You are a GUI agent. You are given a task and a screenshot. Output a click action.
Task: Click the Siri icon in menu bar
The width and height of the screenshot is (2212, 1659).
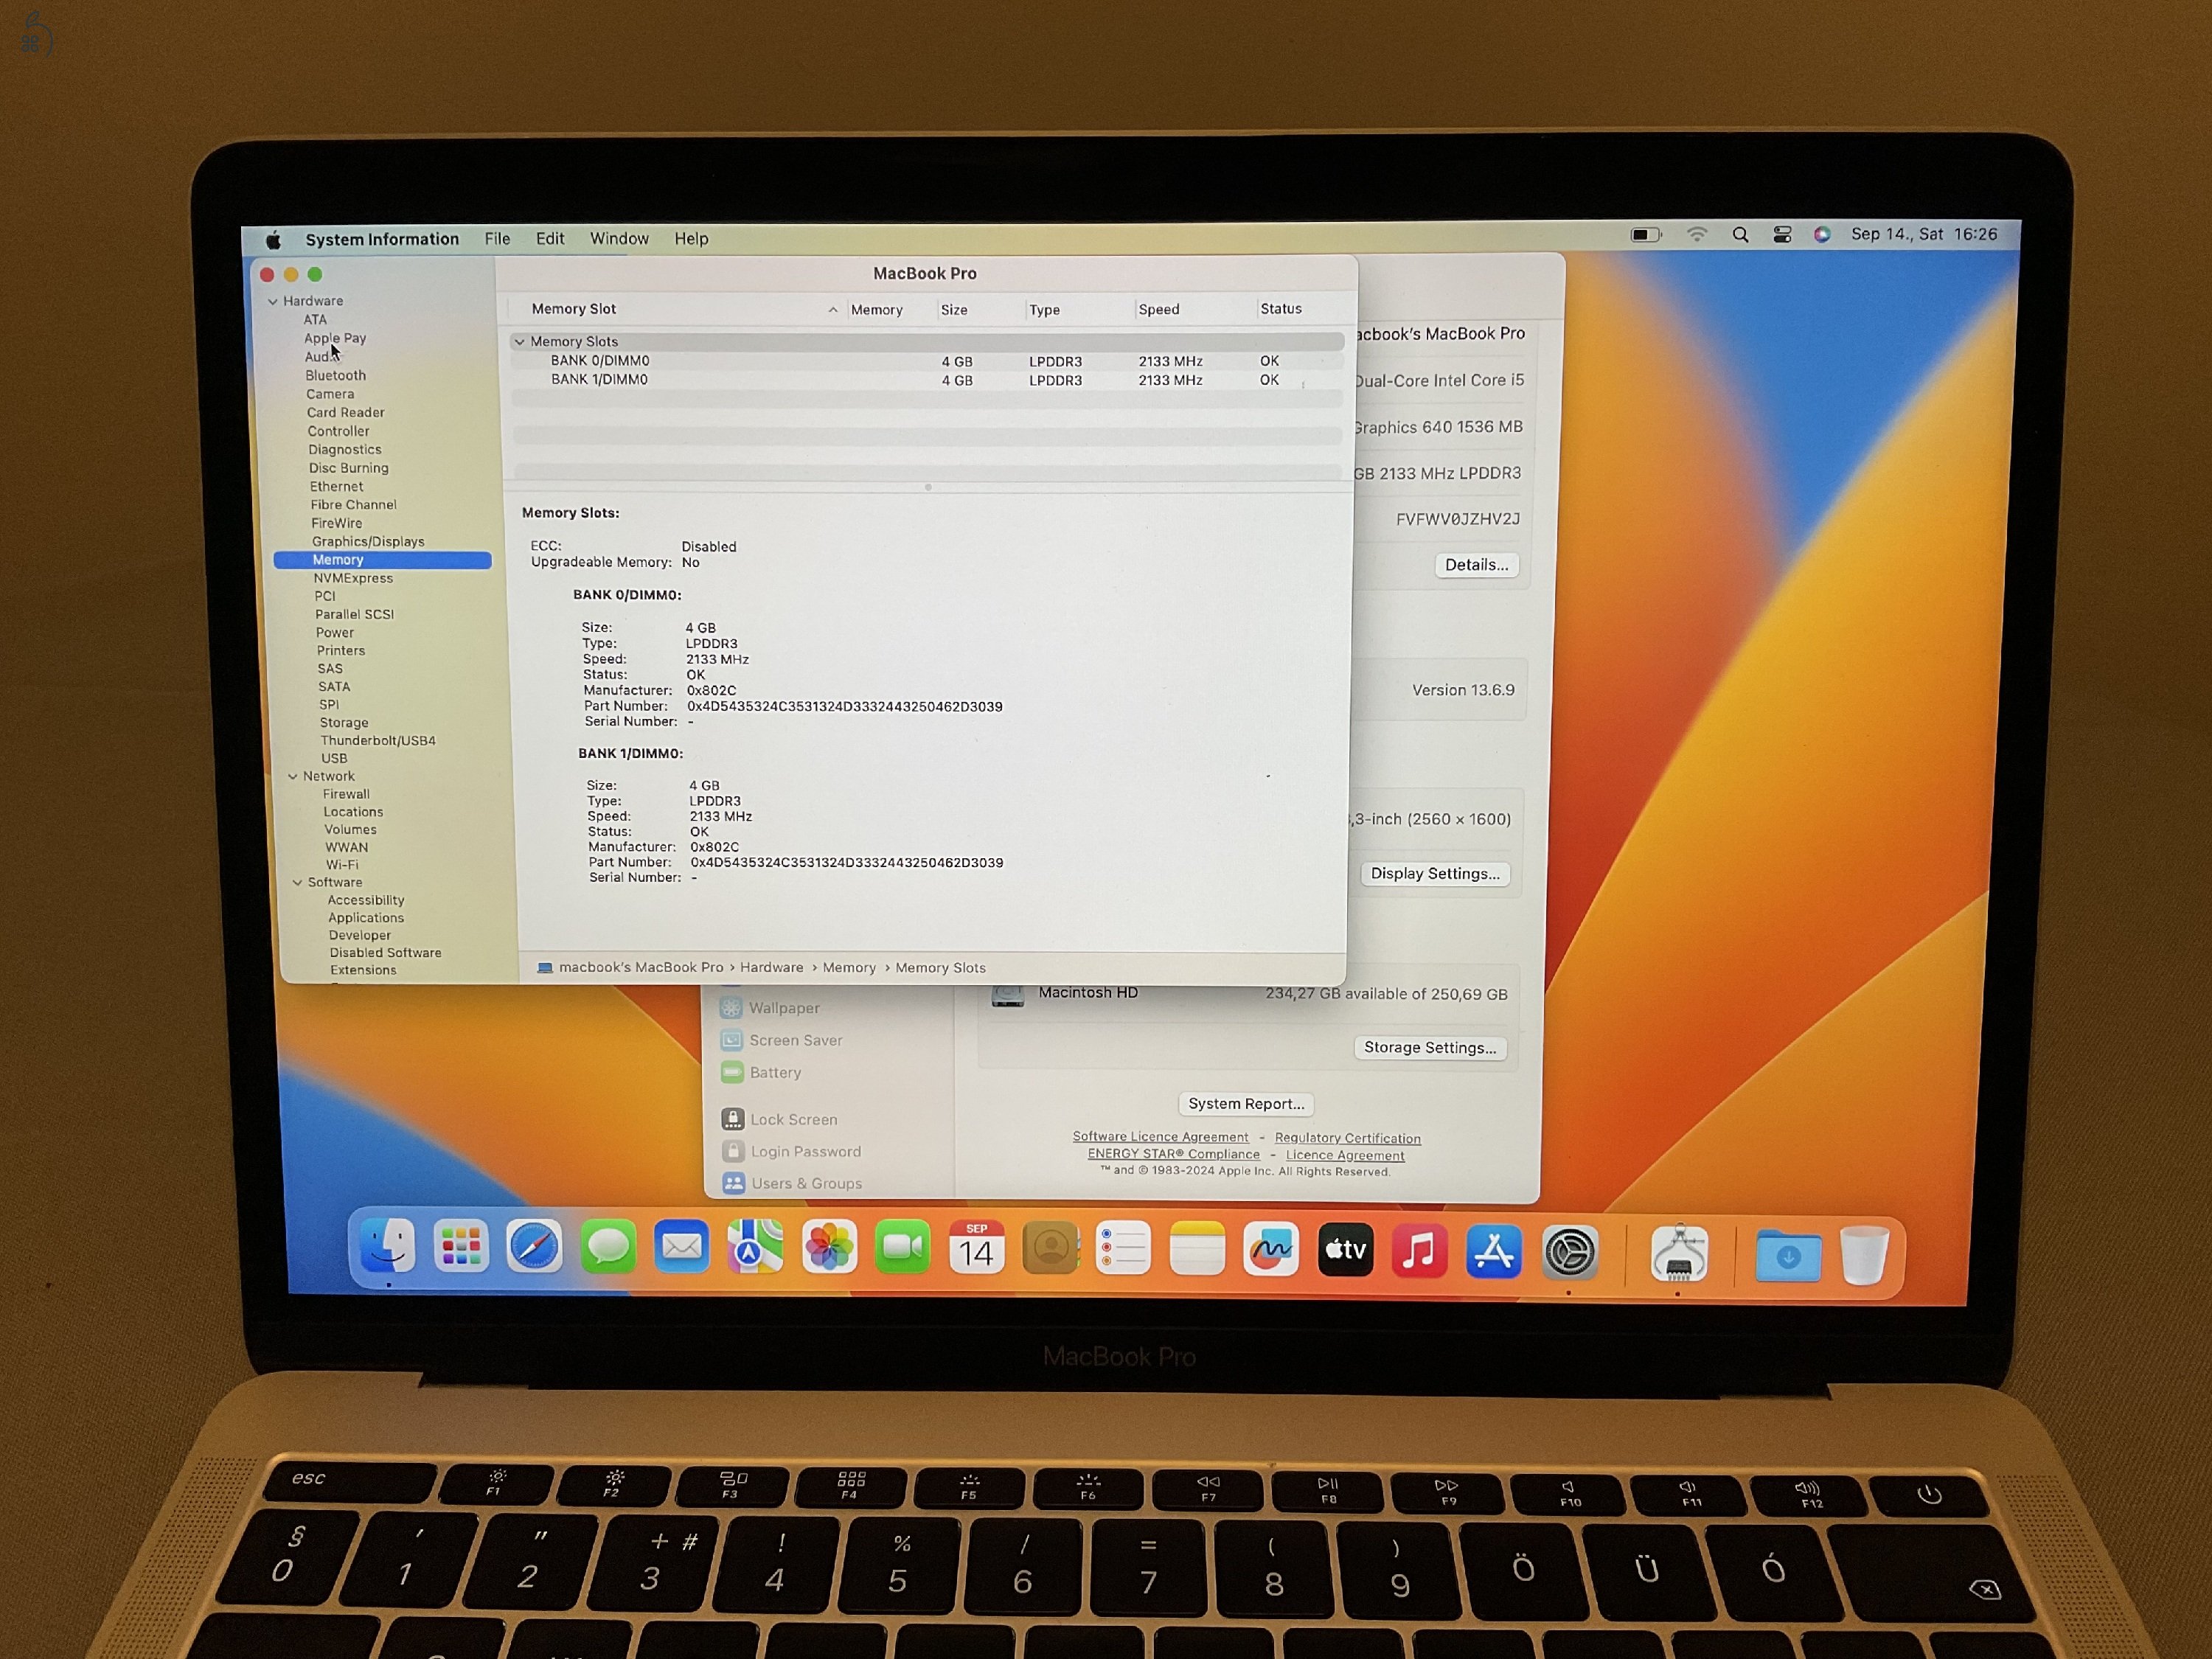(x=1822, y=234)
